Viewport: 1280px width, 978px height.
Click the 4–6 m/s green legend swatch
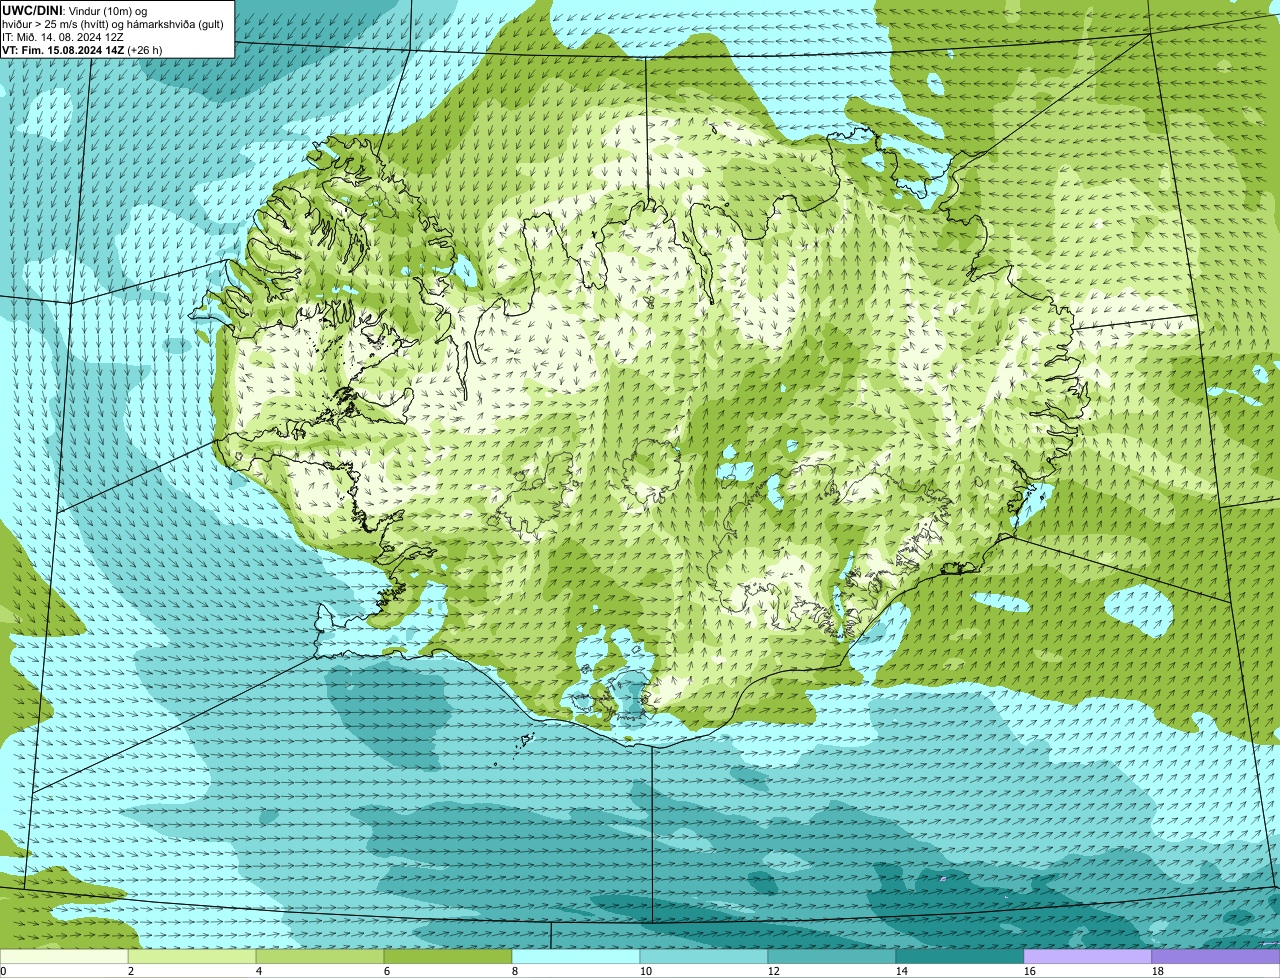[x=320, y=957]
